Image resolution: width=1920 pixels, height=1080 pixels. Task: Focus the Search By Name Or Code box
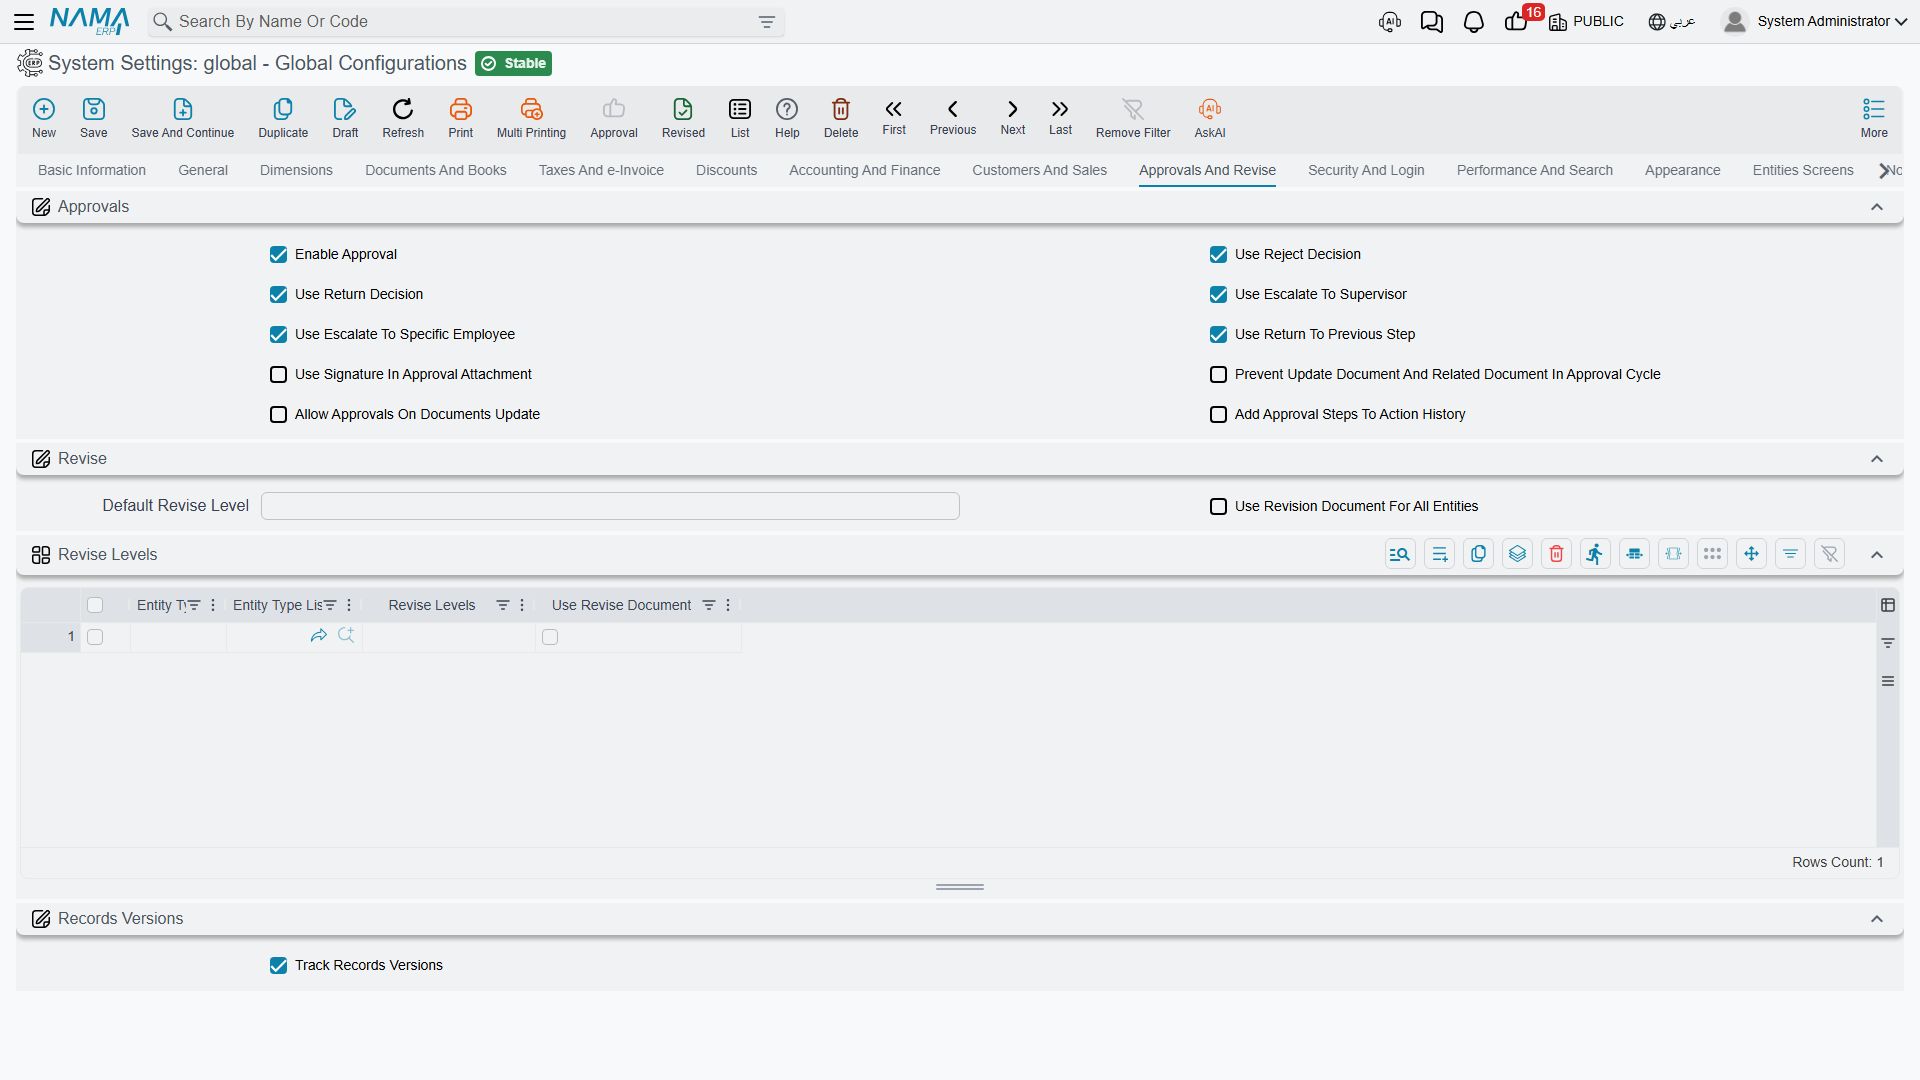point(465,22)
